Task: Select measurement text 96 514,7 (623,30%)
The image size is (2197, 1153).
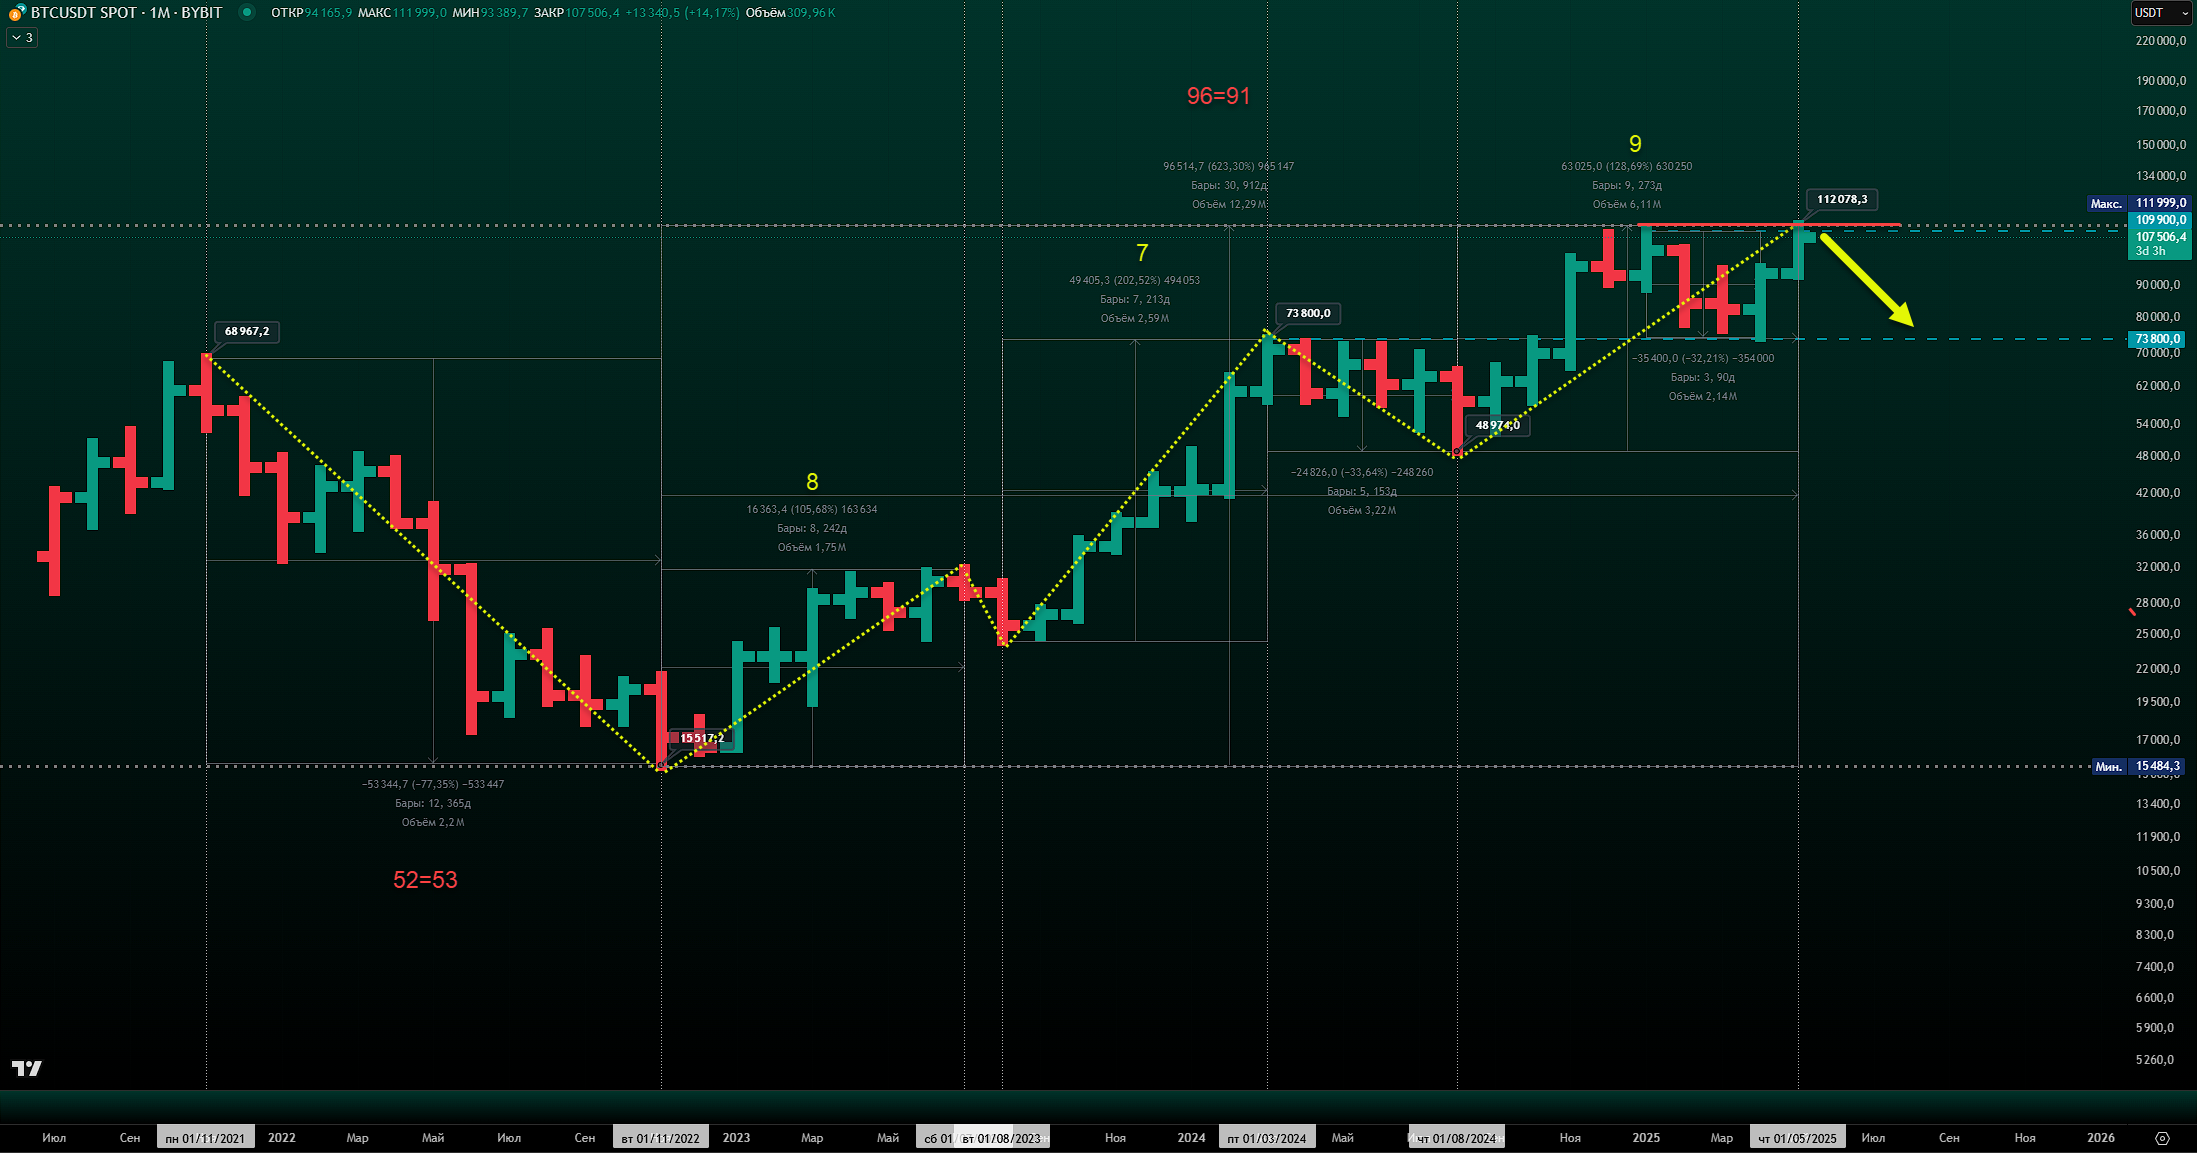Action: point(1229,166)
